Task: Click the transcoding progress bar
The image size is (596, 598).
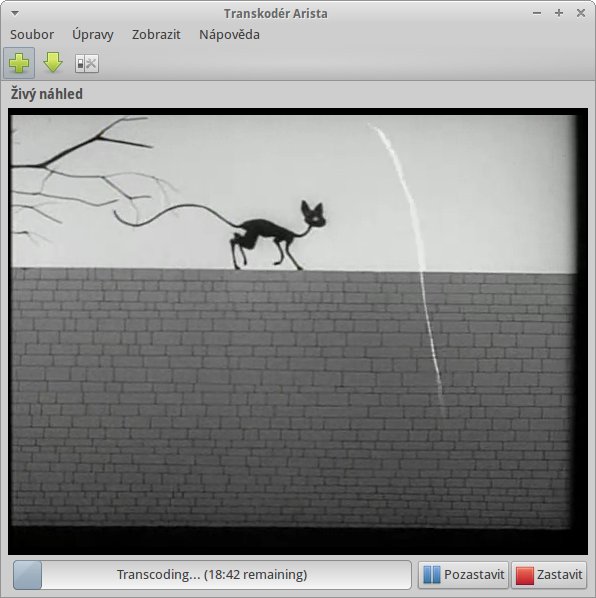Action: [x=212, y=574]
